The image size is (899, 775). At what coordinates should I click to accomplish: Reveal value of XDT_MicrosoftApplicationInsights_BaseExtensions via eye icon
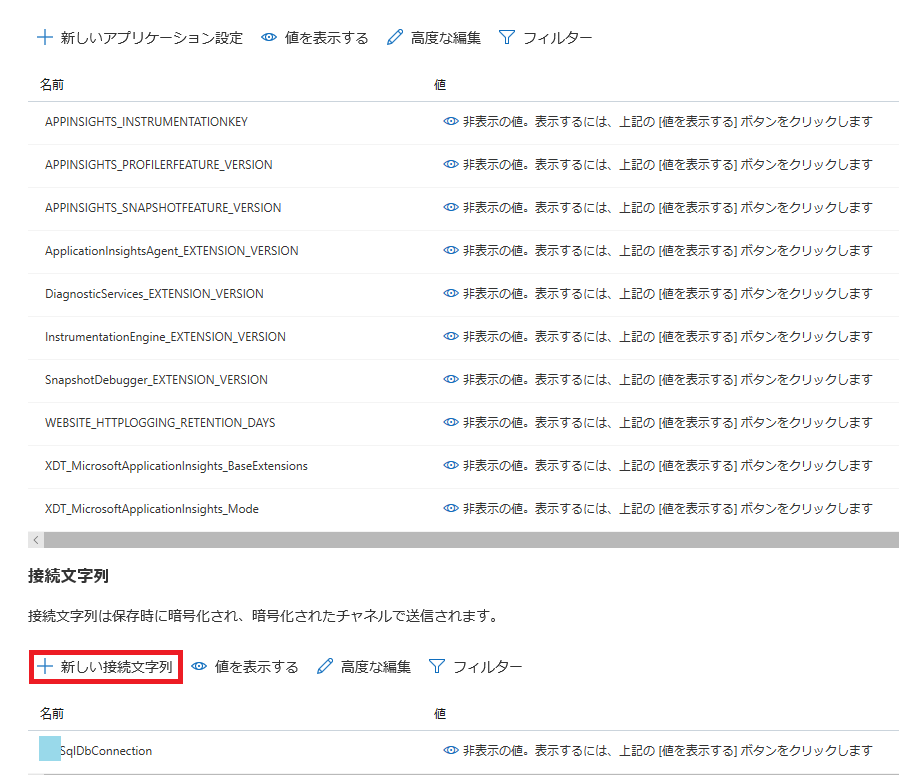tap(451, 465)
